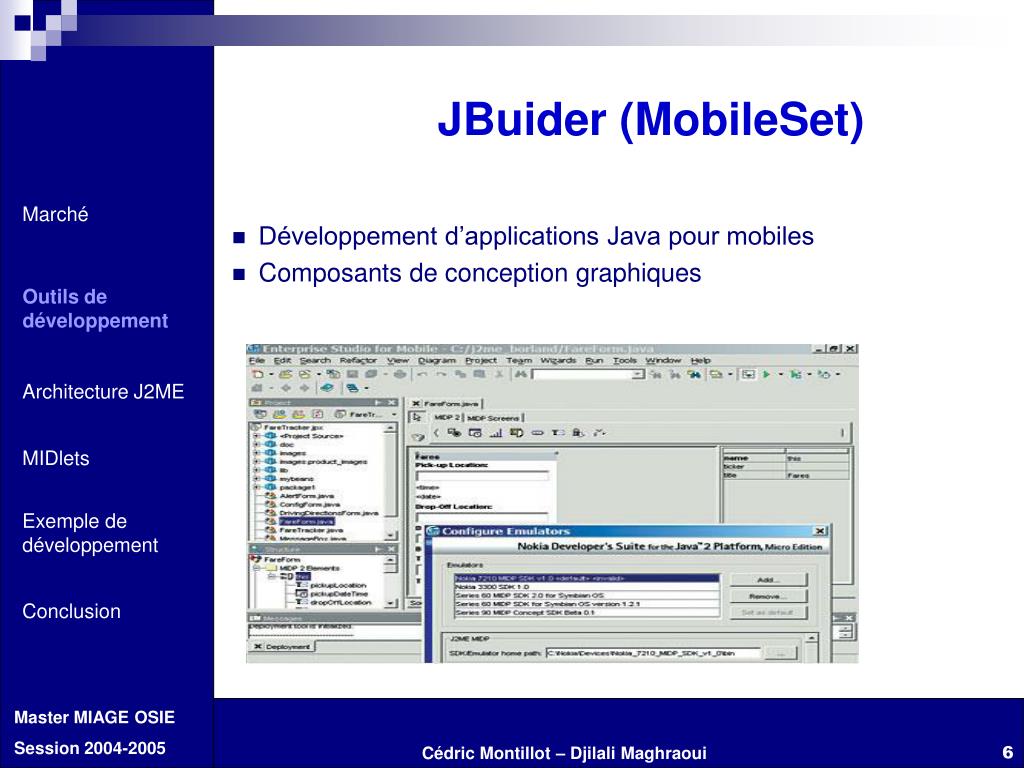Open DrivingDirectionsForm.java in project tree
1024x768 pixels.
[x=328, y=513]
